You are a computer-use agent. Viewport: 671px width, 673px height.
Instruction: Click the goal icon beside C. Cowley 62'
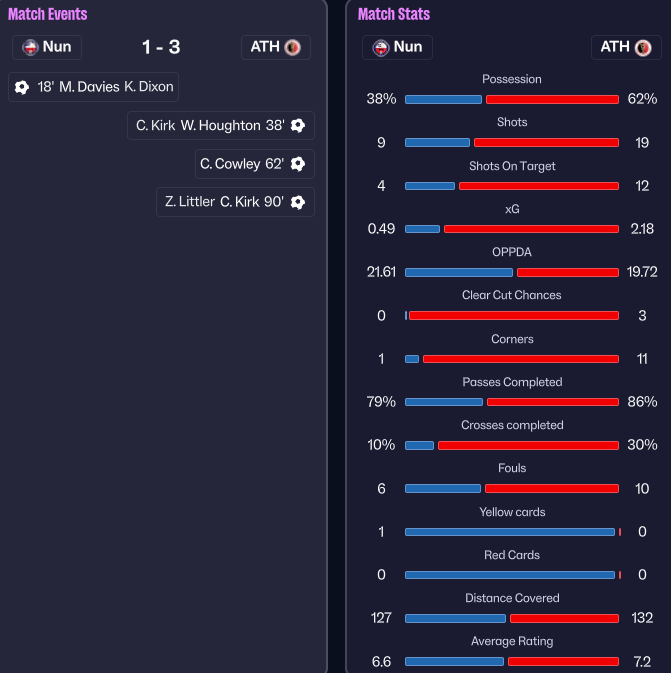pyautogui.click(x=298, y=163)
